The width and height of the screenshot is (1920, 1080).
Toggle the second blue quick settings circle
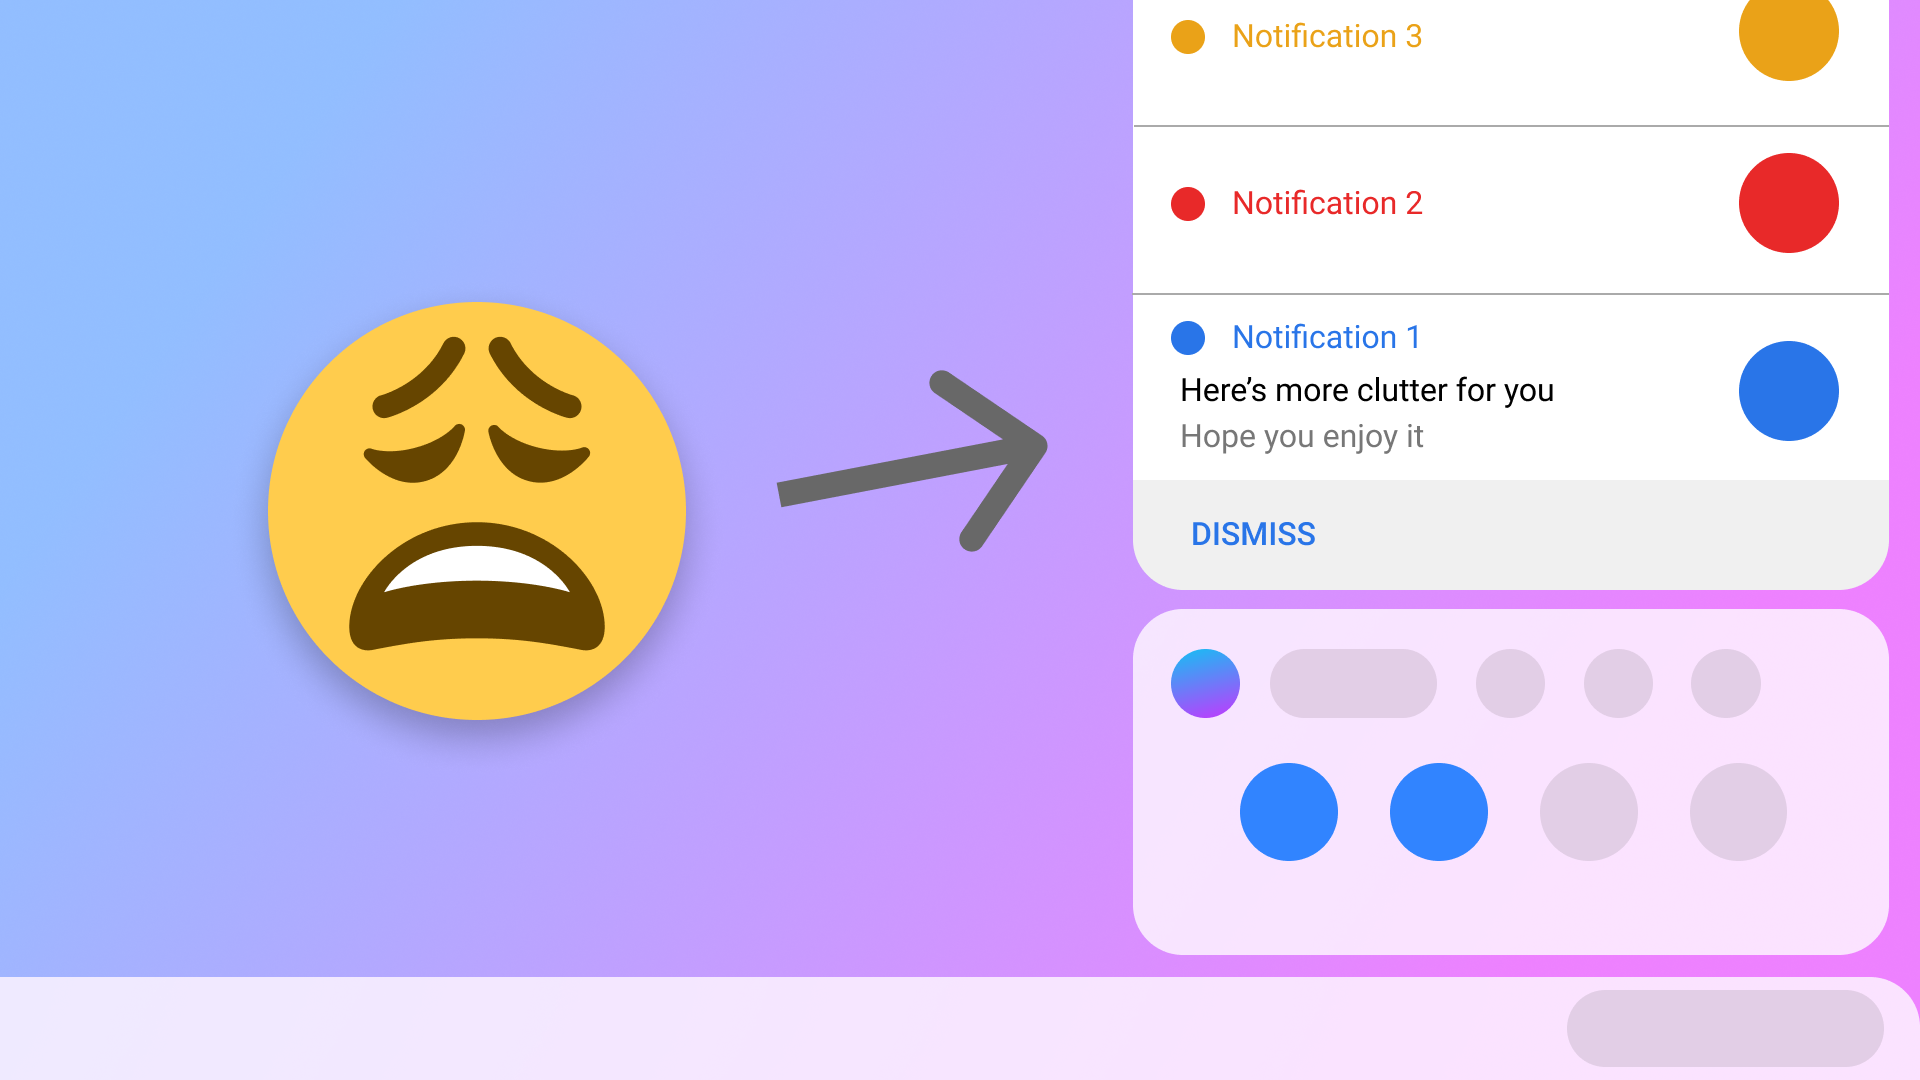1439,812
